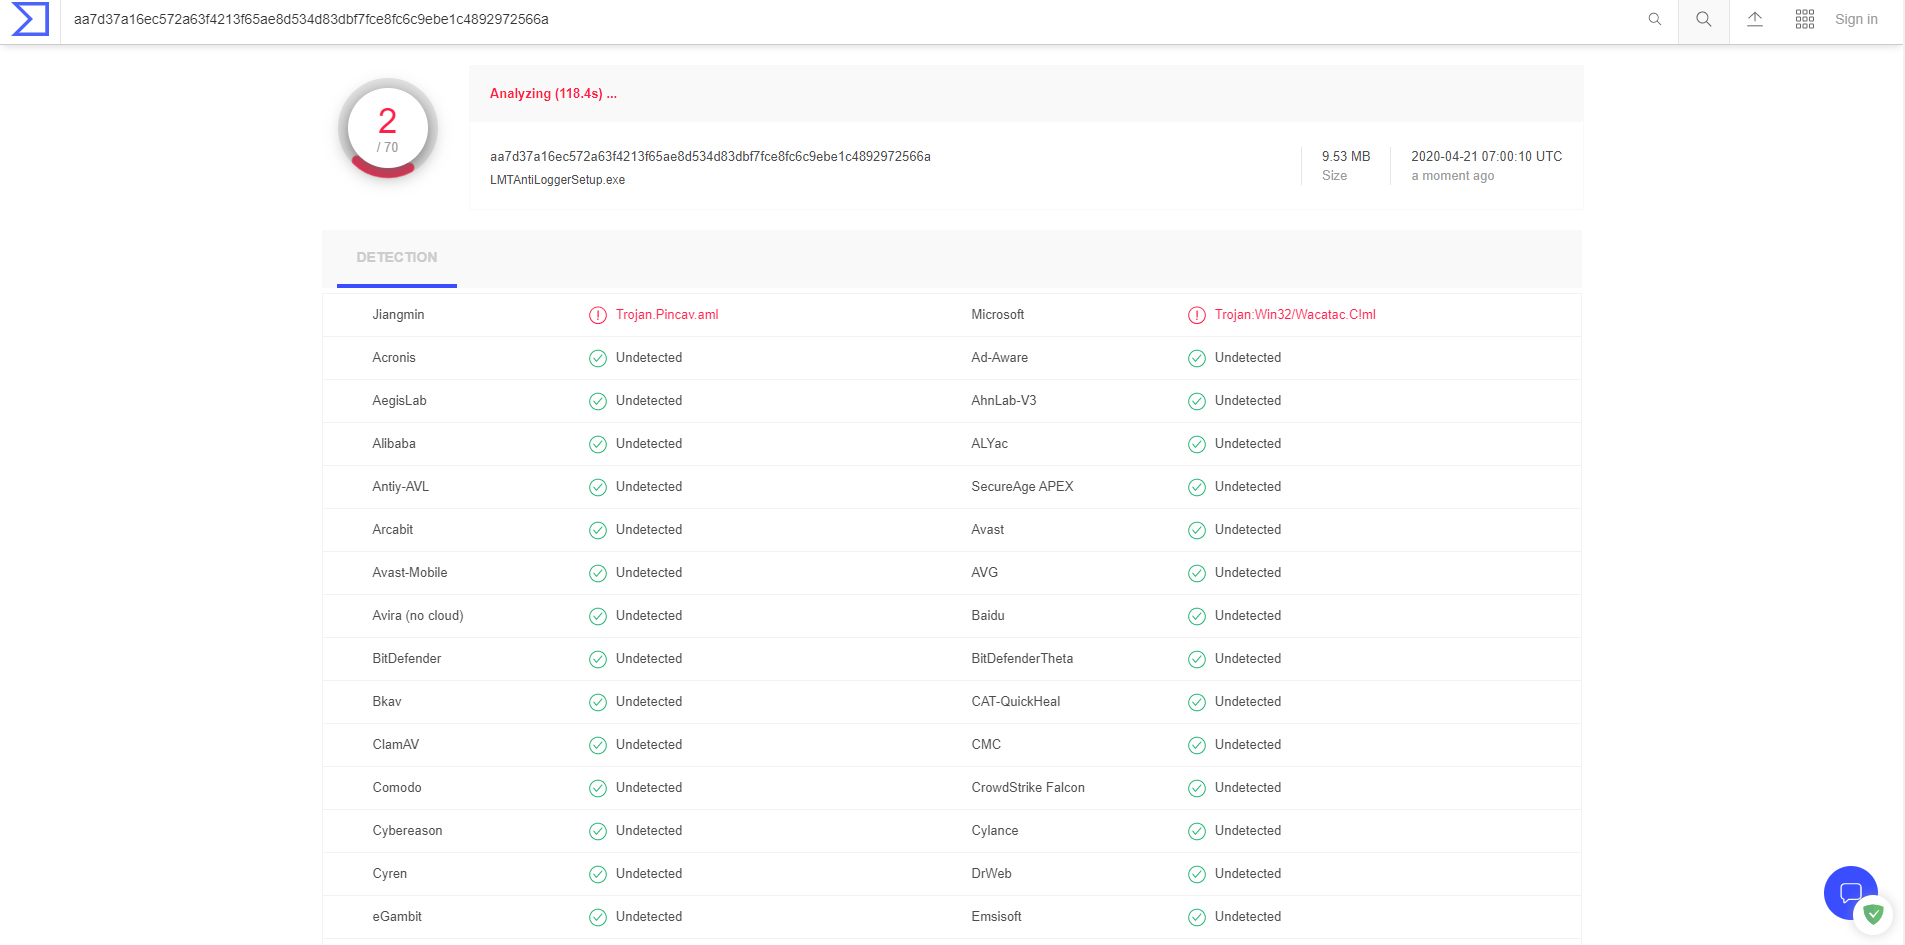The image size is (1905, 945).
Task: Click the CrowdStrike Falcon engine row
Action: pyautogui.click(x=1028, y=788)
